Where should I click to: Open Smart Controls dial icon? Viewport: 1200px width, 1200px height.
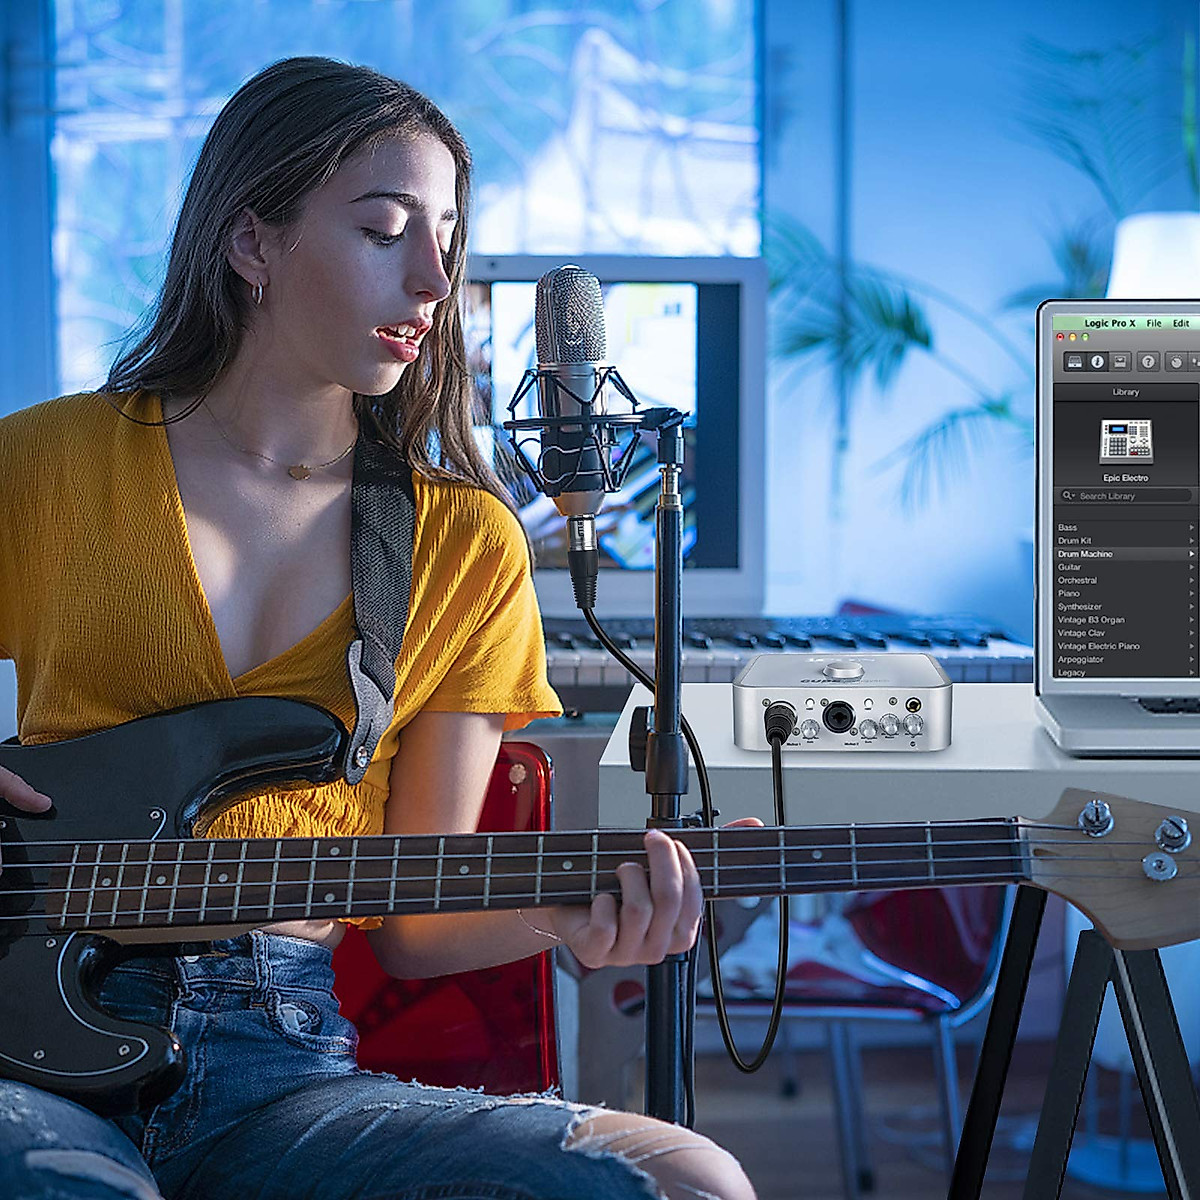(x=1177, y=361)
